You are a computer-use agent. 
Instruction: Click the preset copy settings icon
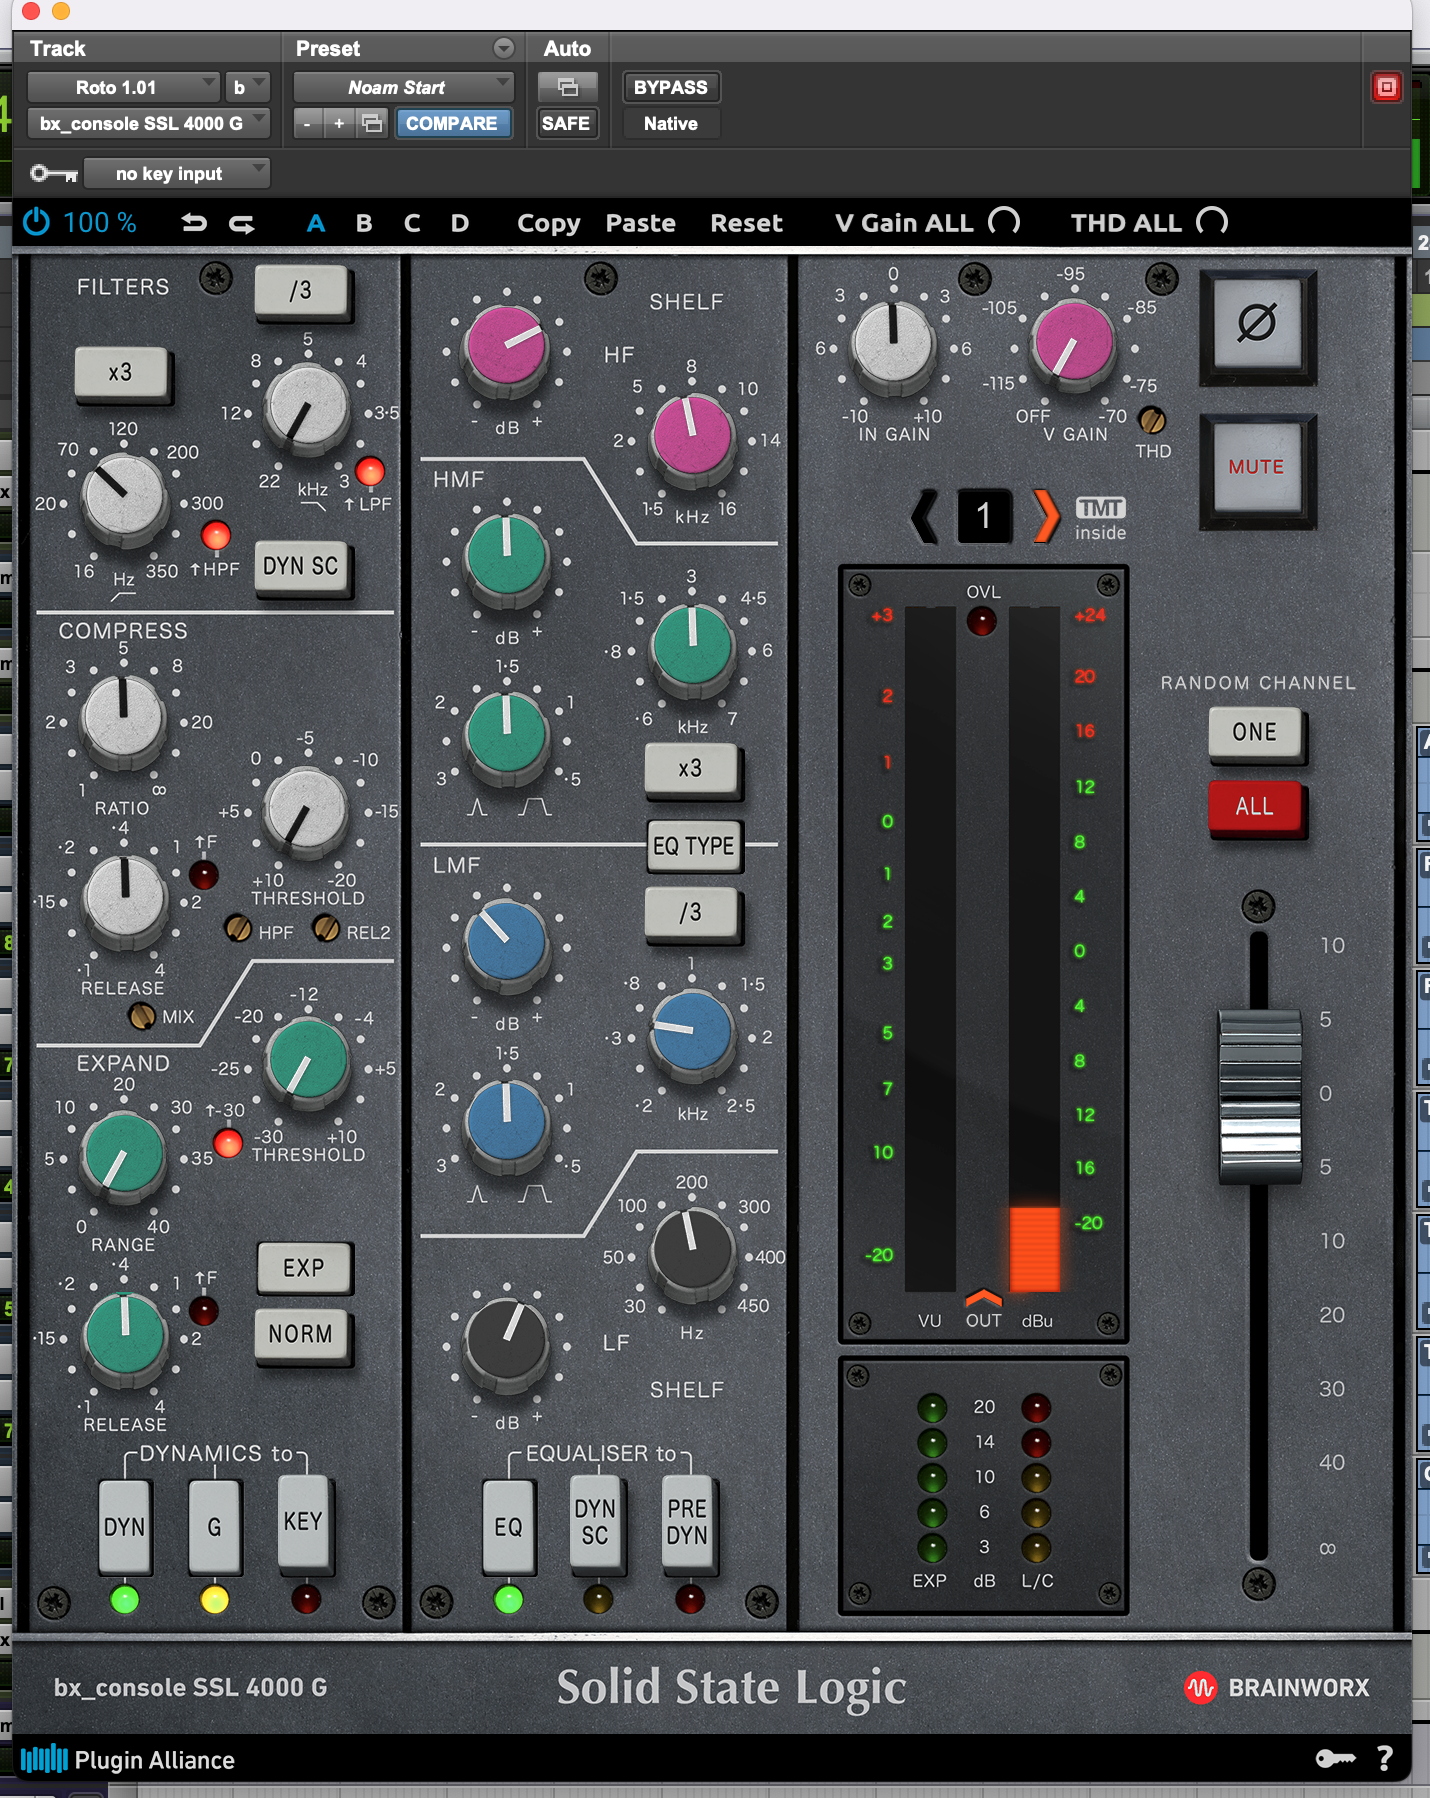tap(371, 123)
